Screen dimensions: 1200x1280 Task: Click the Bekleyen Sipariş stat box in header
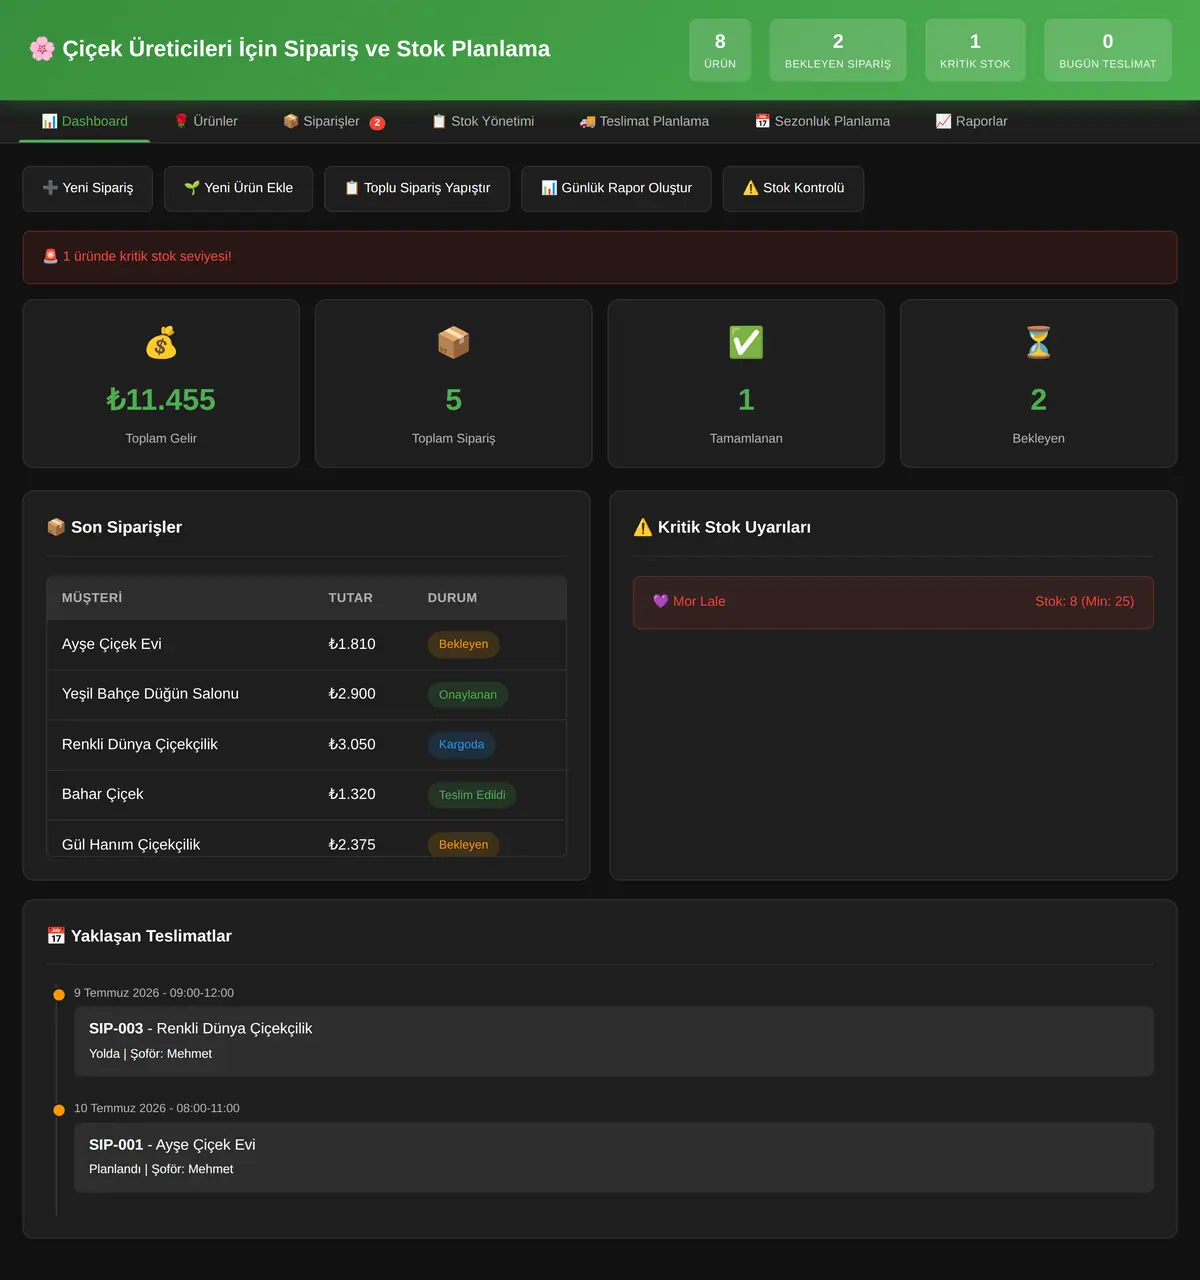[x=838, y=50]
